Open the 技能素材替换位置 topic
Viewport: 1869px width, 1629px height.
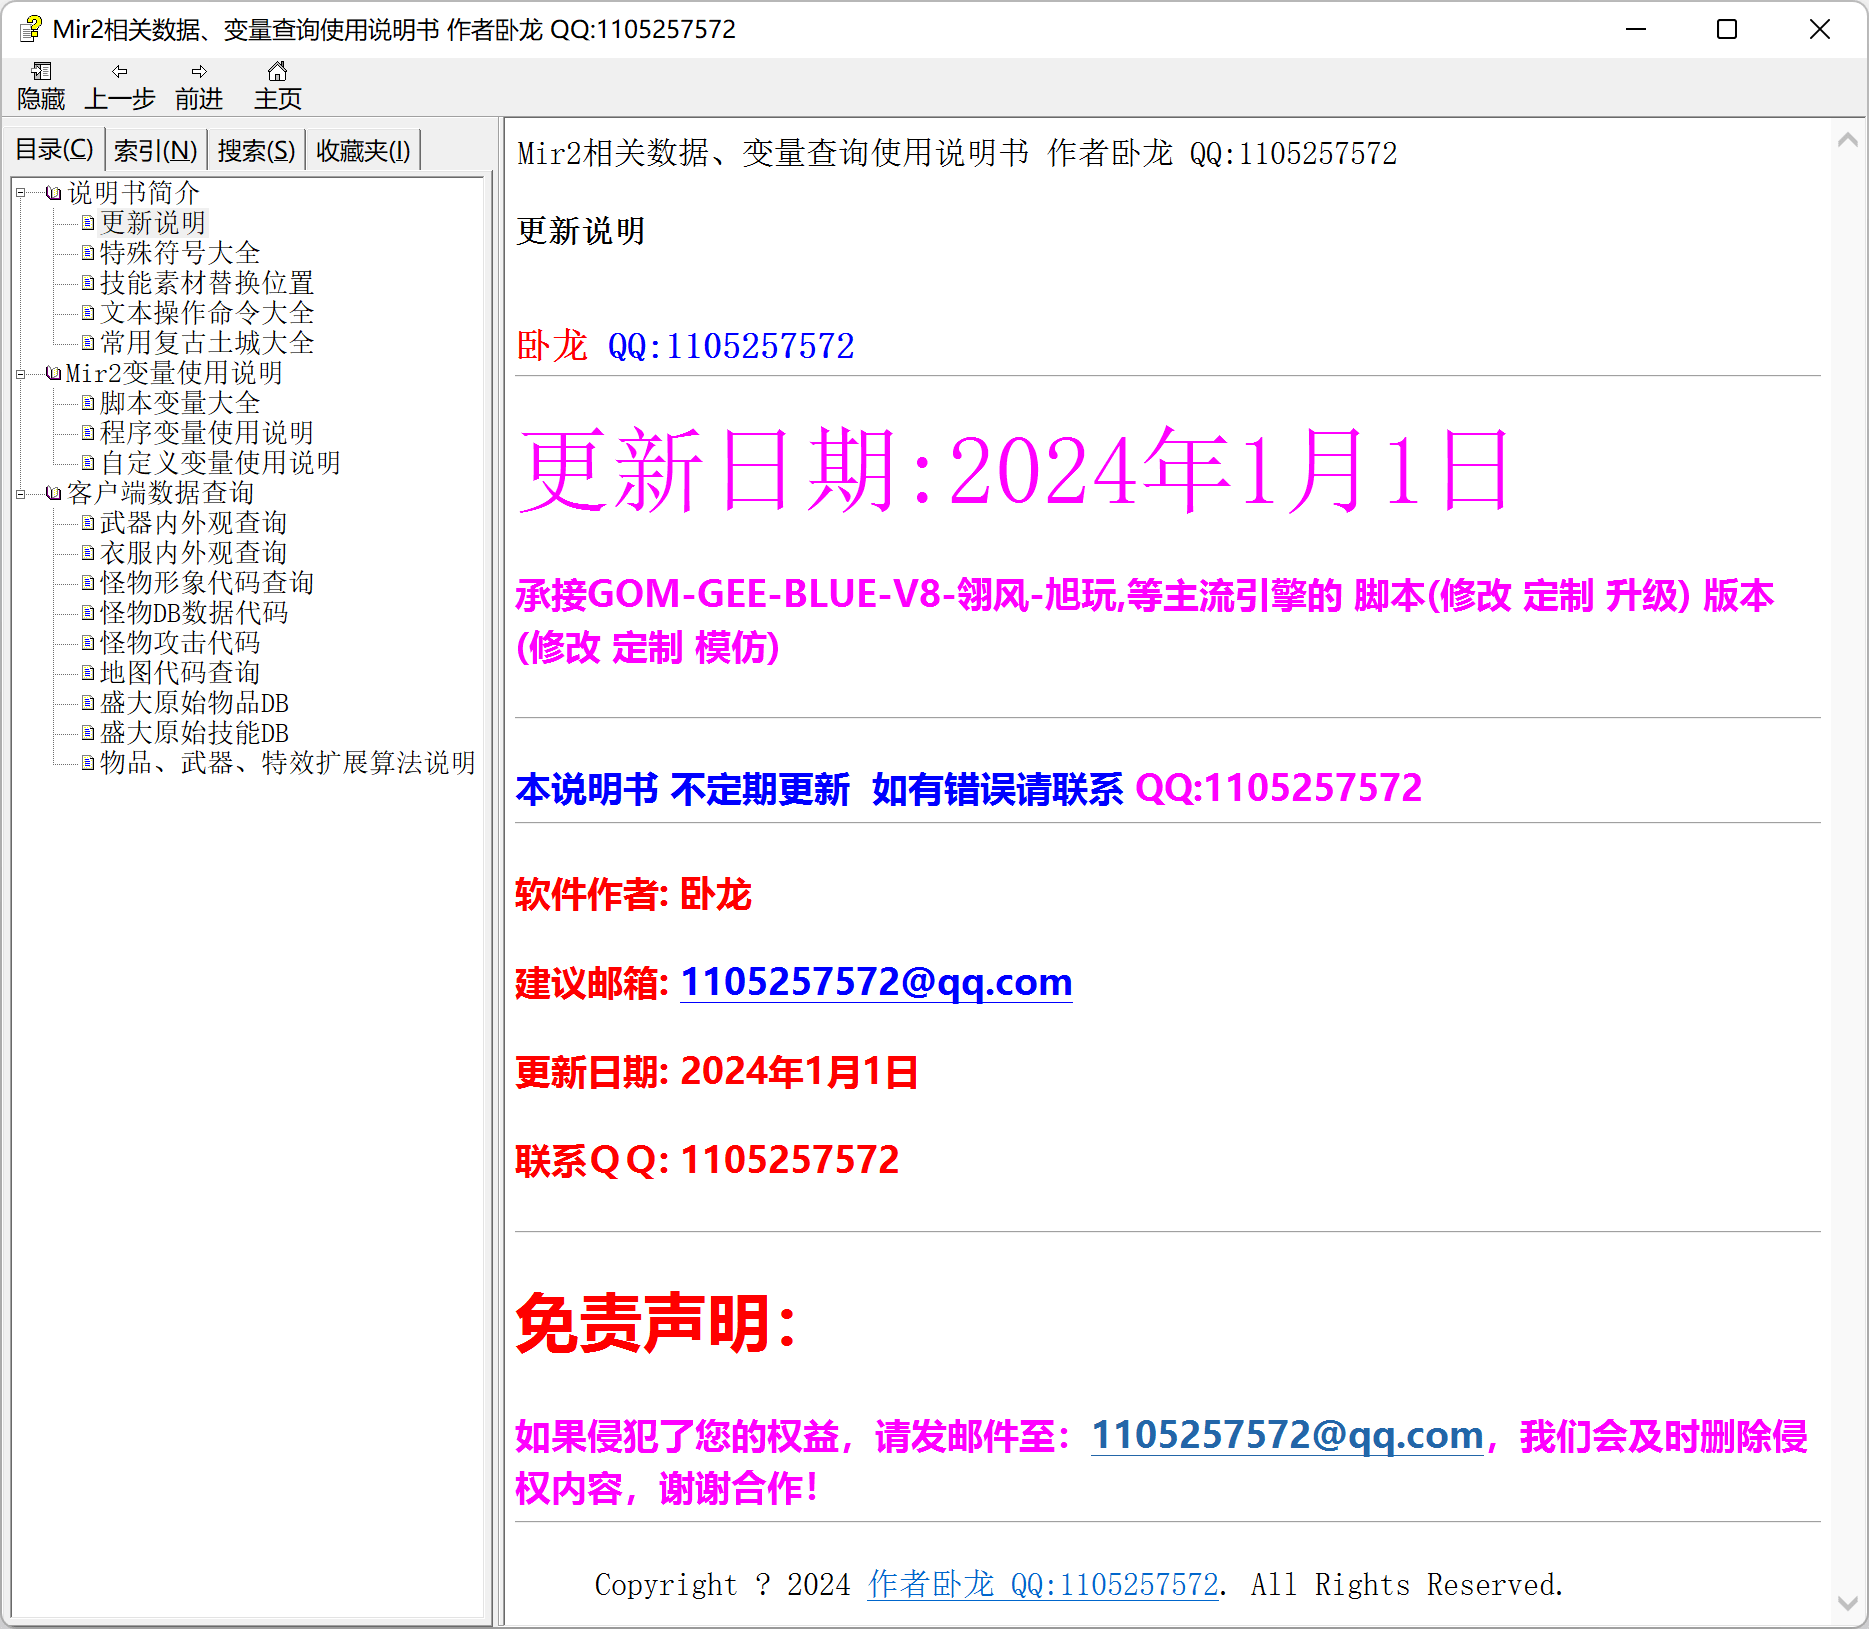click(207, 283)
